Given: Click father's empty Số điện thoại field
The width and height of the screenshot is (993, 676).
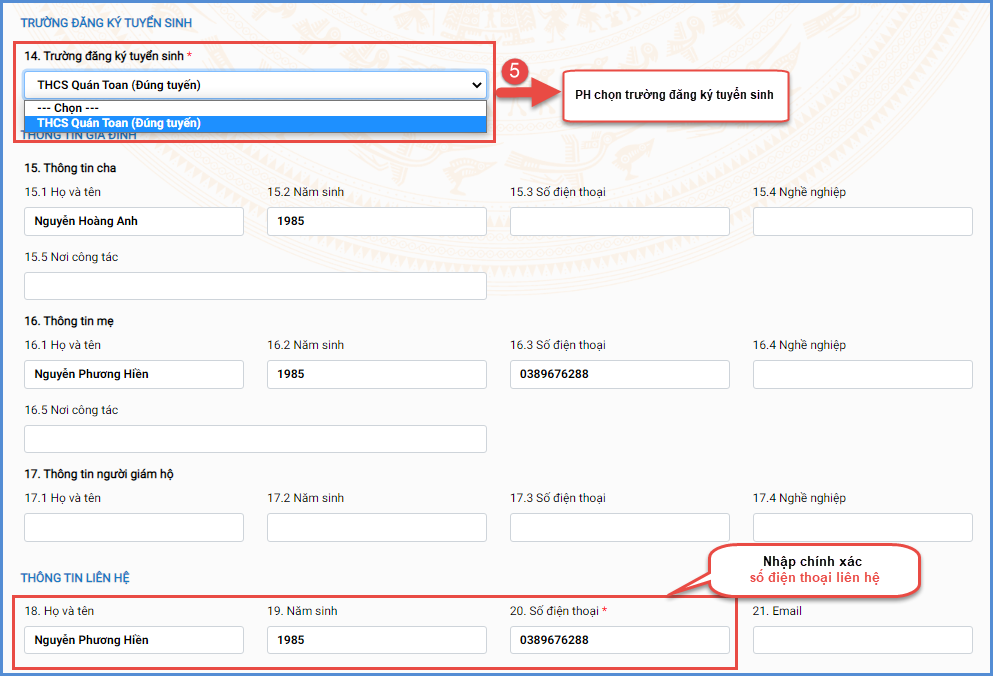Looking at the screenshot, I should click(x=619, y=222).
